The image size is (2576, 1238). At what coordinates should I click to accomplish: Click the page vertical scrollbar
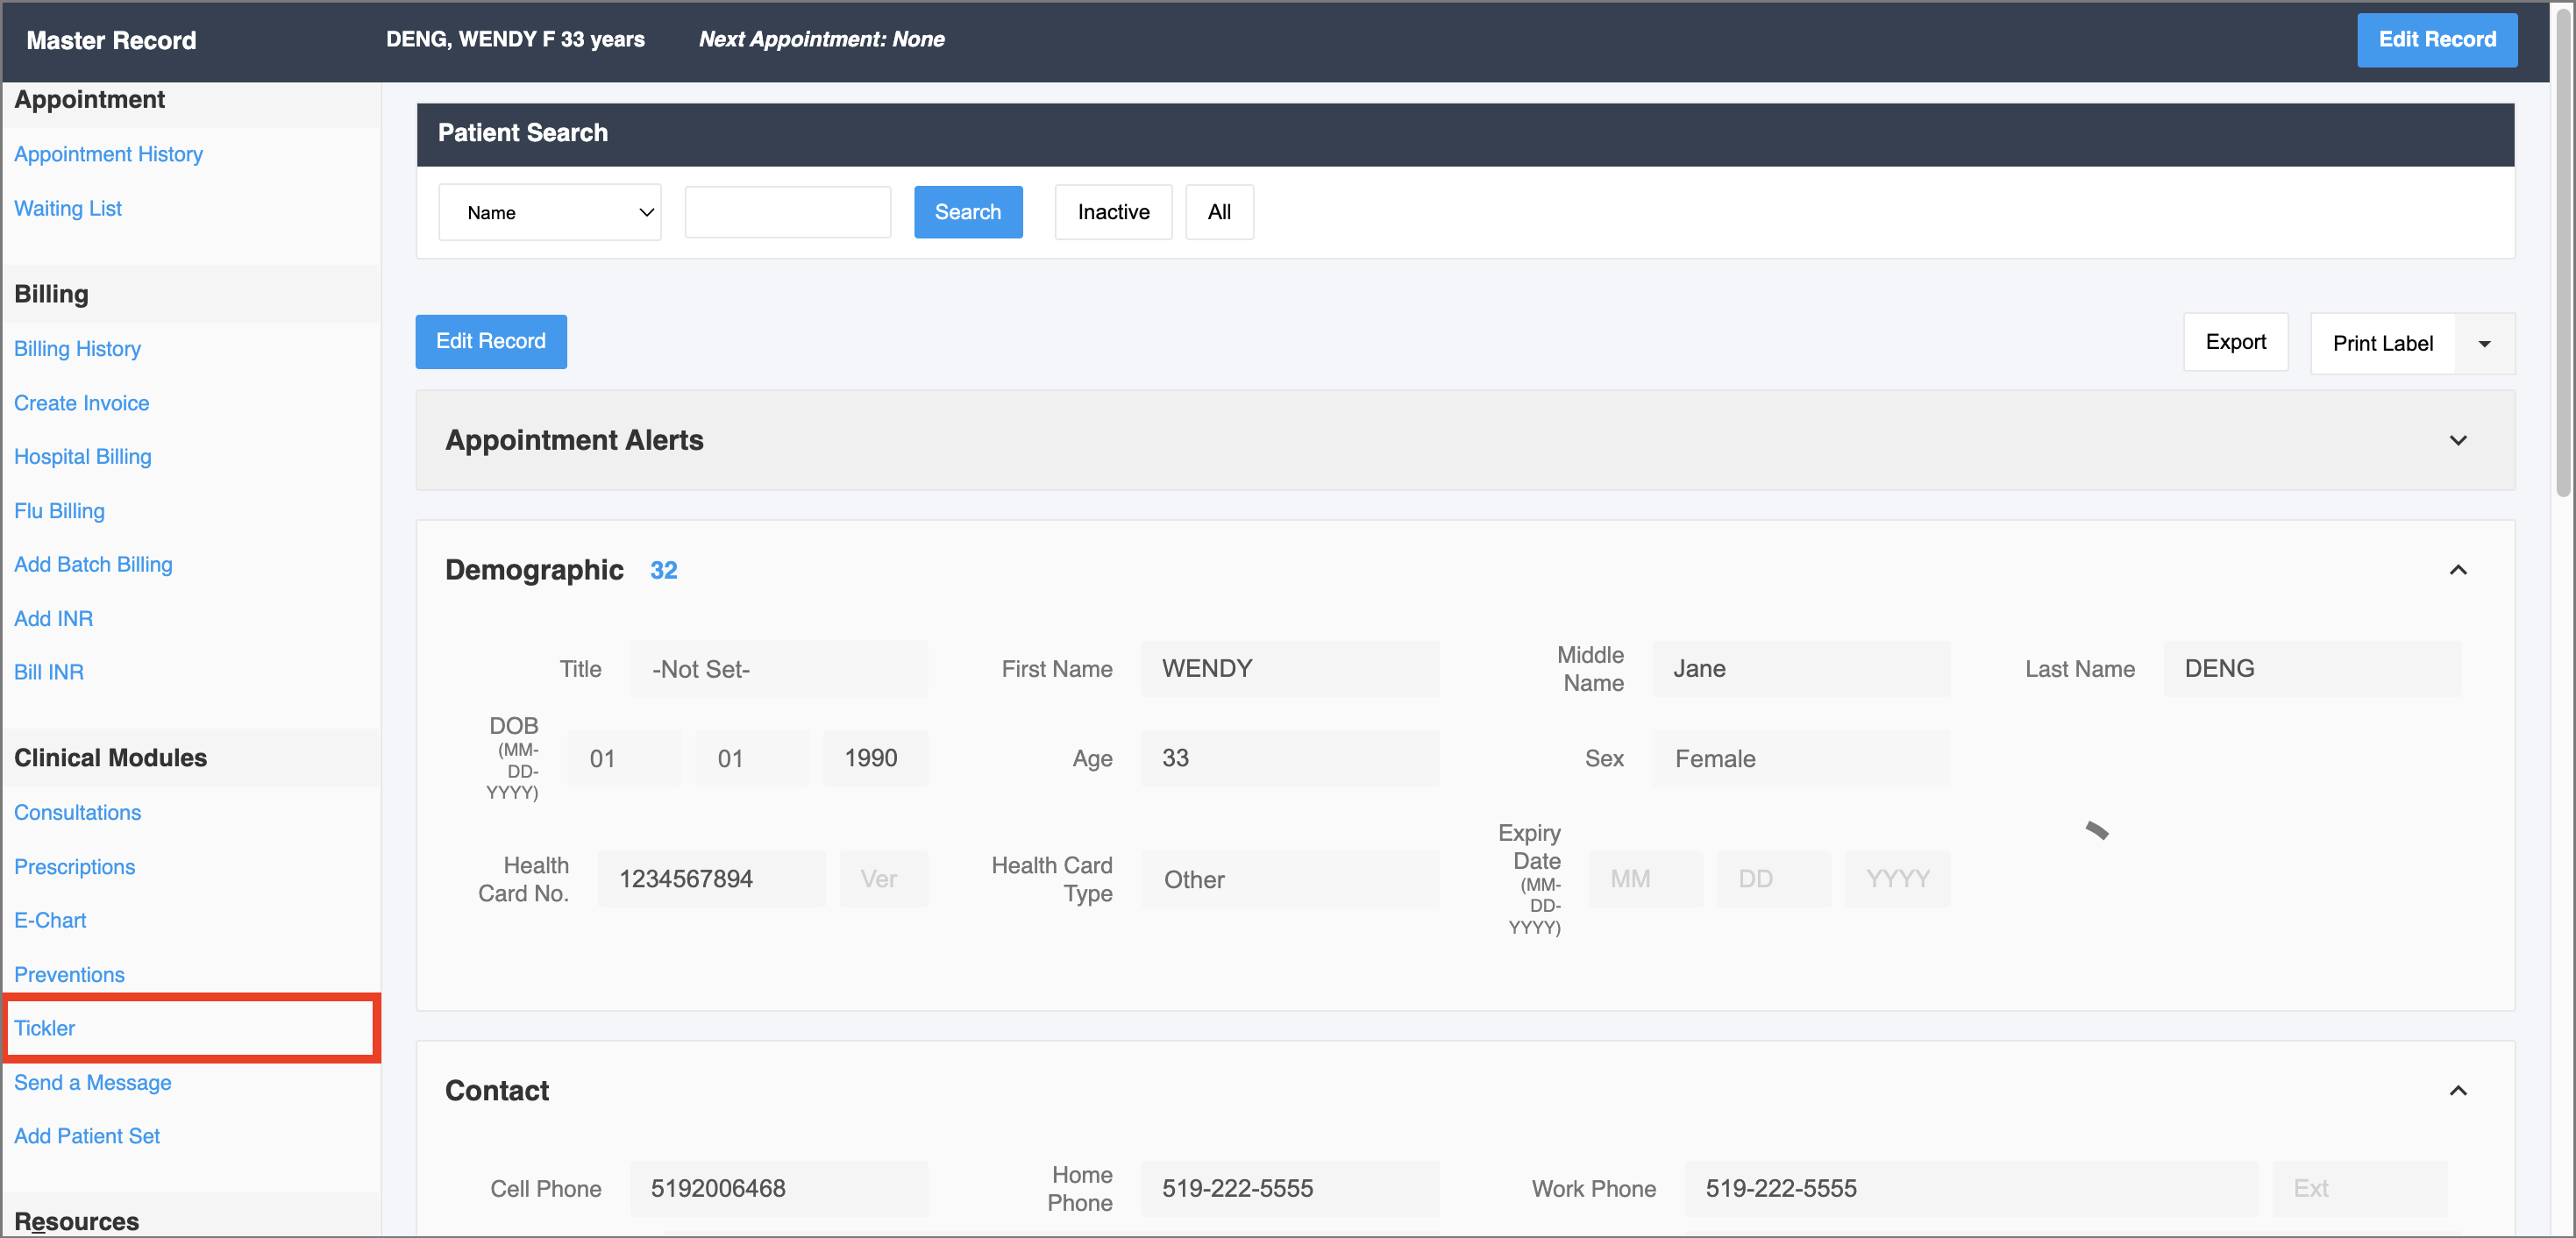click(x=2562, y=250)
